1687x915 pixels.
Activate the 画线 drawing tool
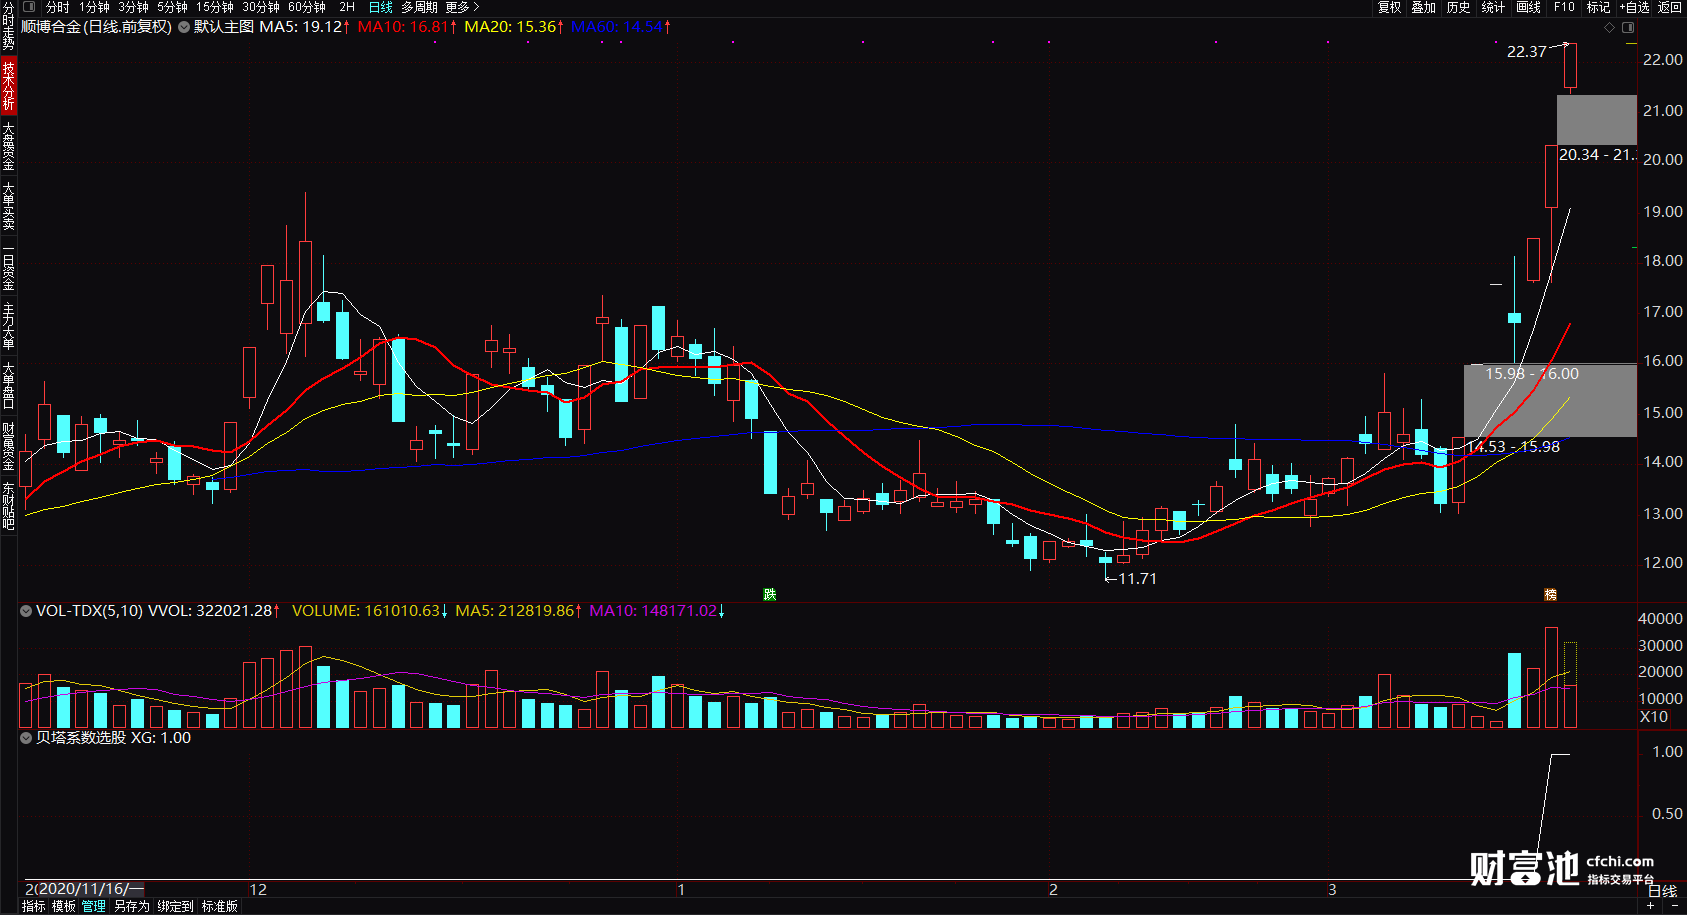1529,7
